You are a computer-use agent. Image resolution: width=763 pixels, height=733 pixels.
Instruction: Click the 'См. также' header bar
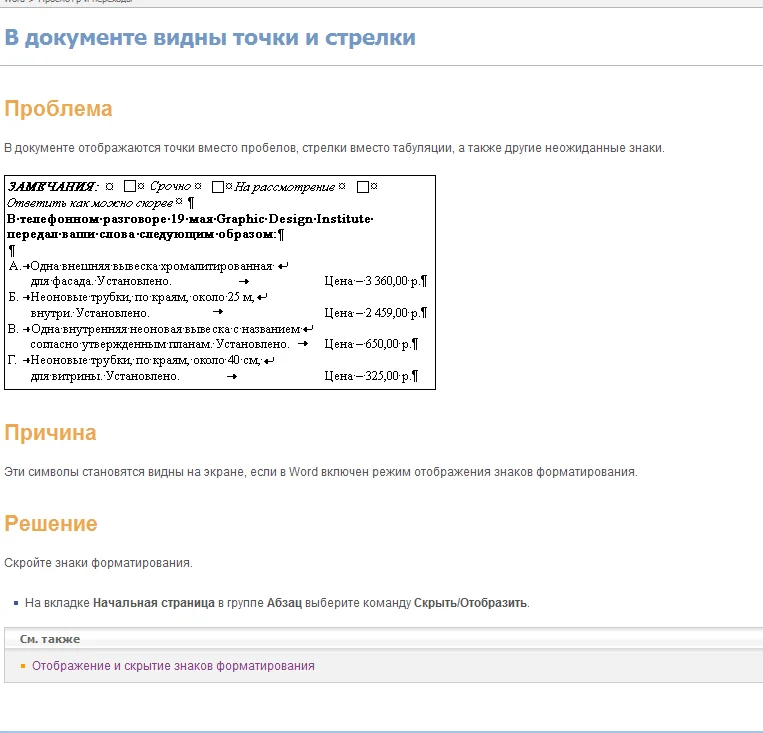click(383, 639)
